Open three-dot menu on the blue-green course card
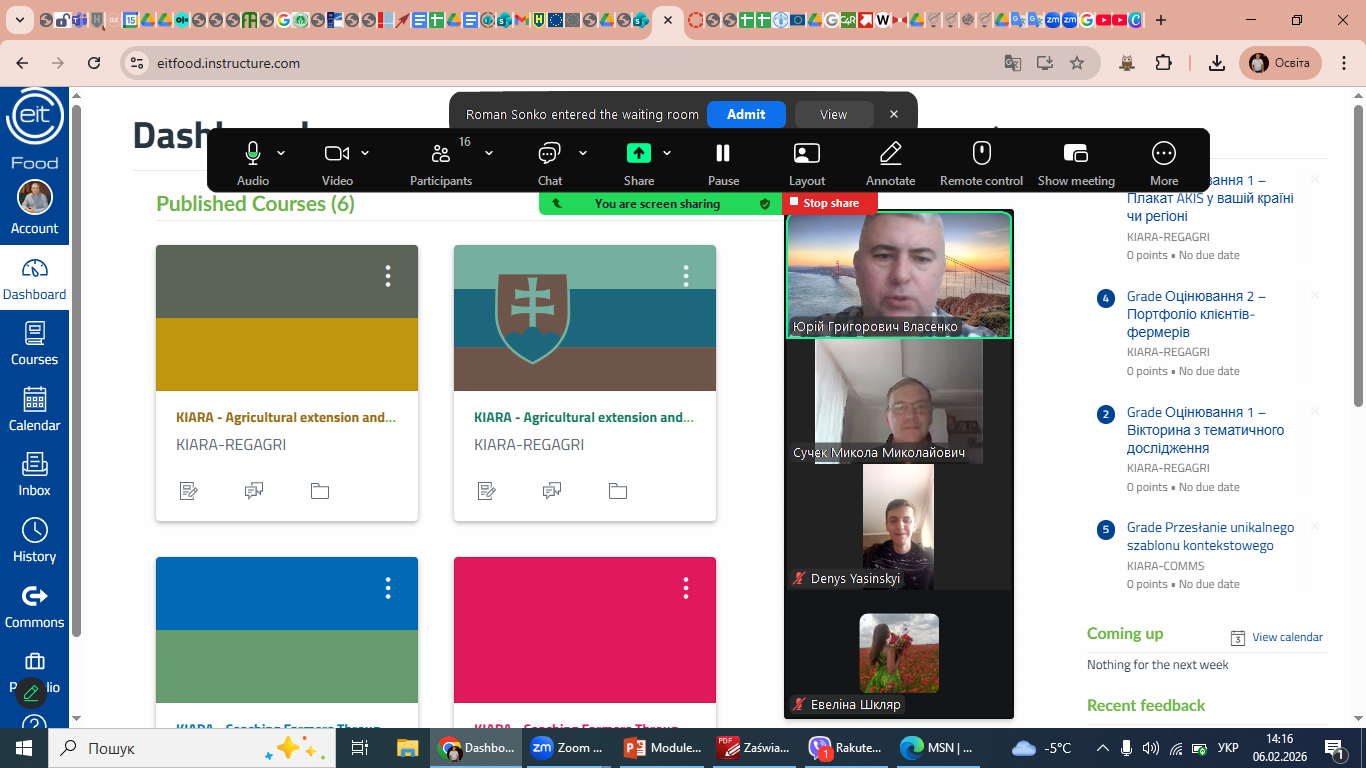This screenshot has height=768, width=1366. tap(388, 588)
